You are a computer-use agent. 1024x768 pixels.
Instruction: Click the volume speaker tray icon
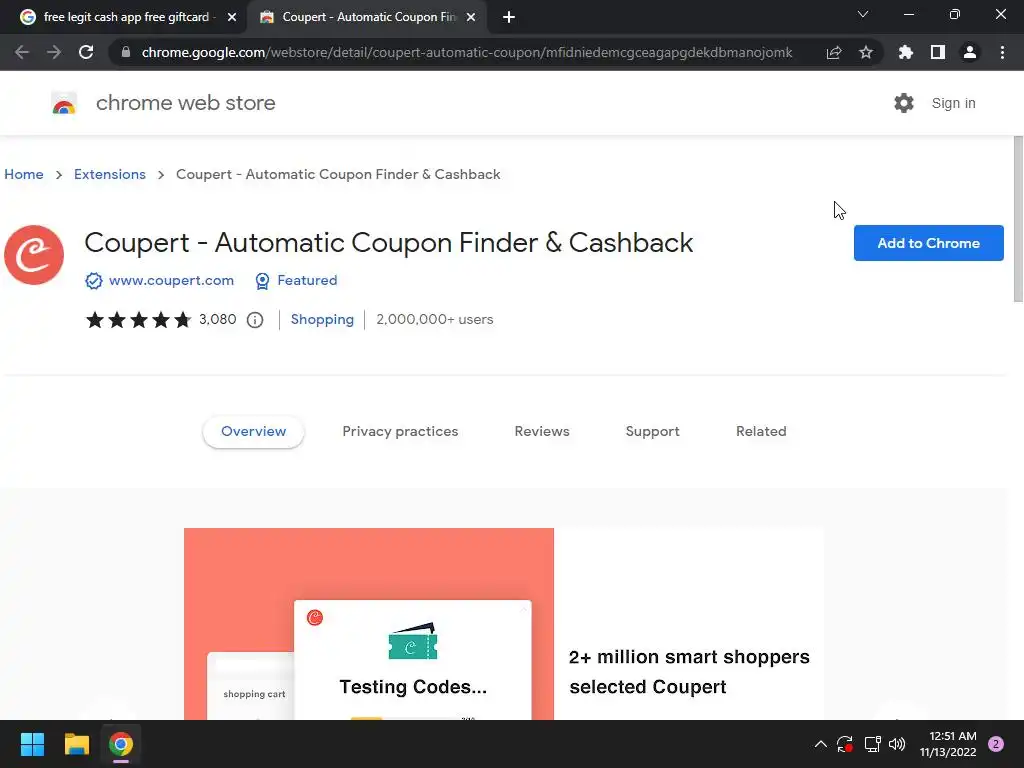click(897, 744)
